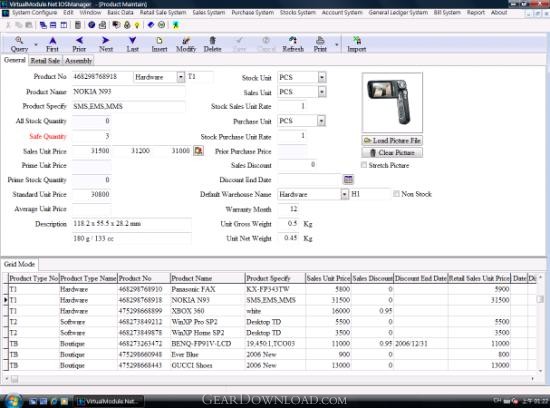Expand the Sales Unit dropdown
This screenshot has height=408, width=550.
pyautogui.click(x=322, y=92)
